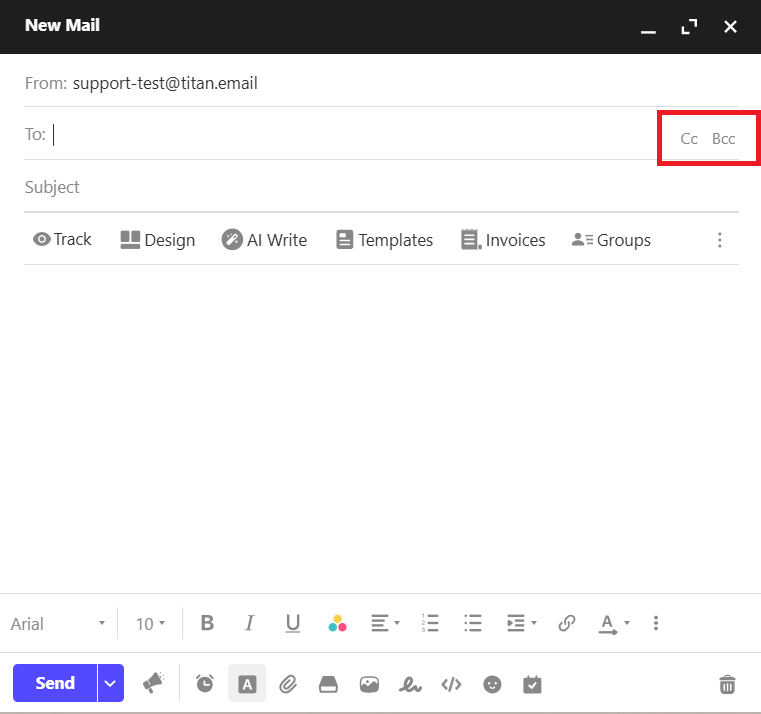Viewport: 761px width, 714px height.
Task: Expand the Send options arrow
Action: [x=111, y=683]
